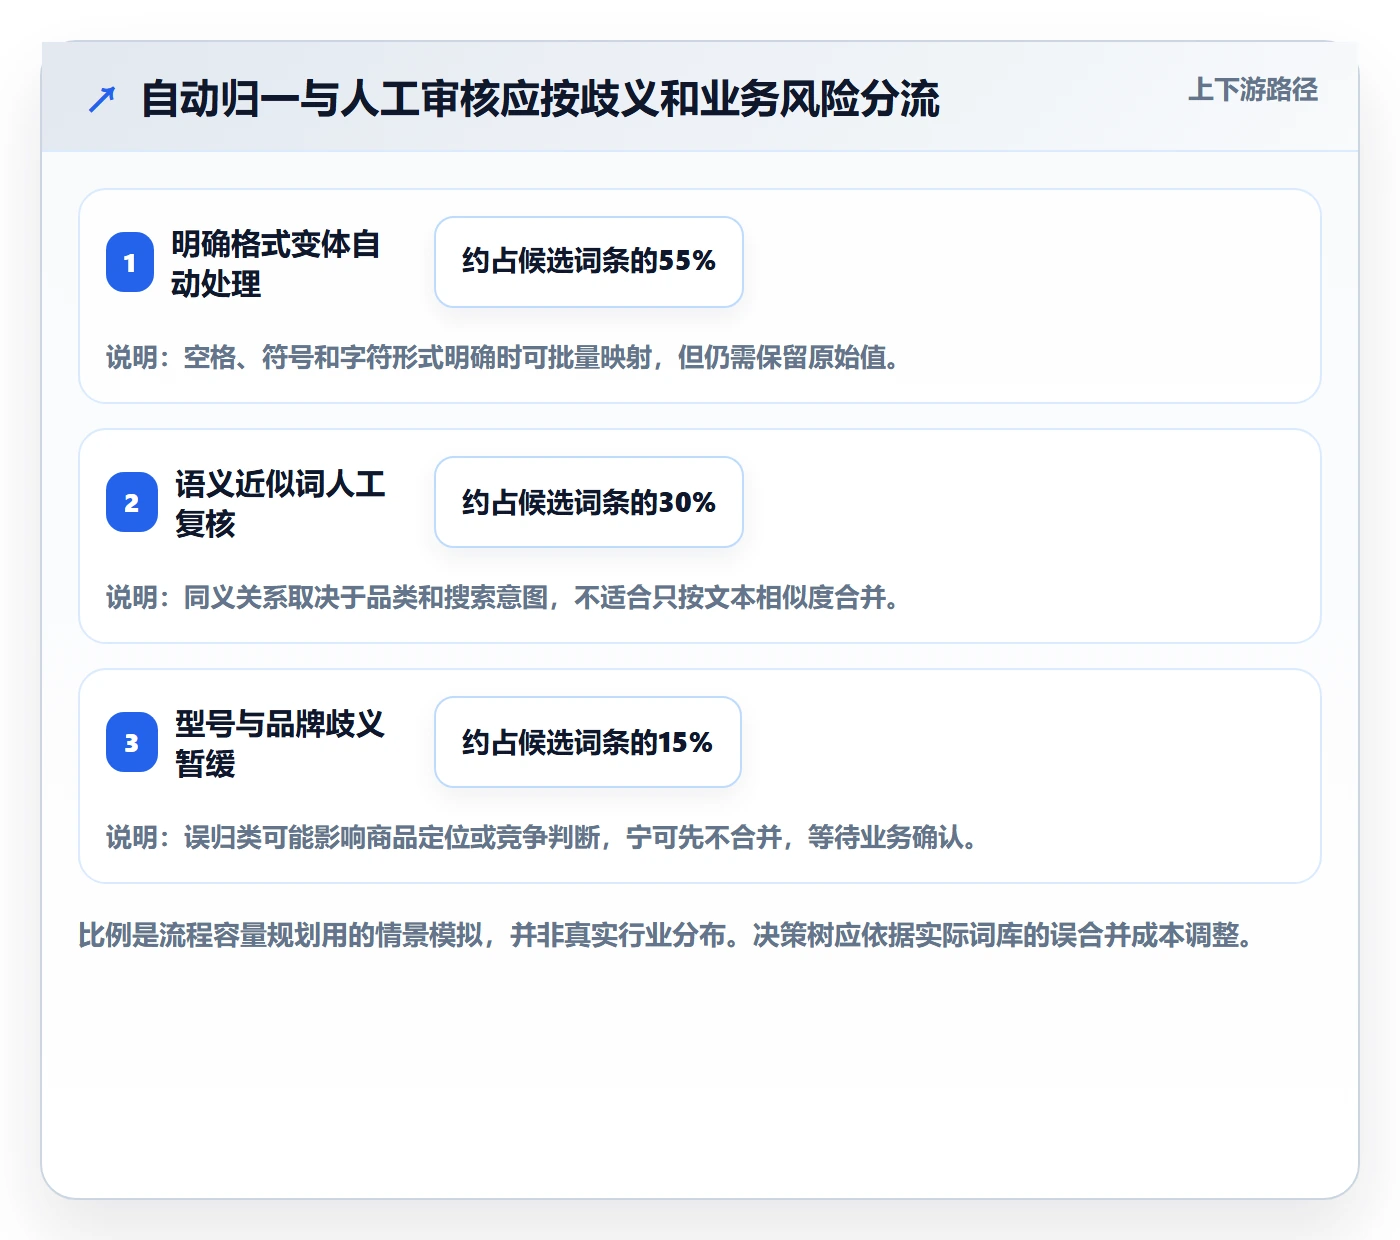The width and height of the screenshot is (1400, 1240).
Task: Click the note starting 说明：同义关系取决于品类
Action: 503,597
